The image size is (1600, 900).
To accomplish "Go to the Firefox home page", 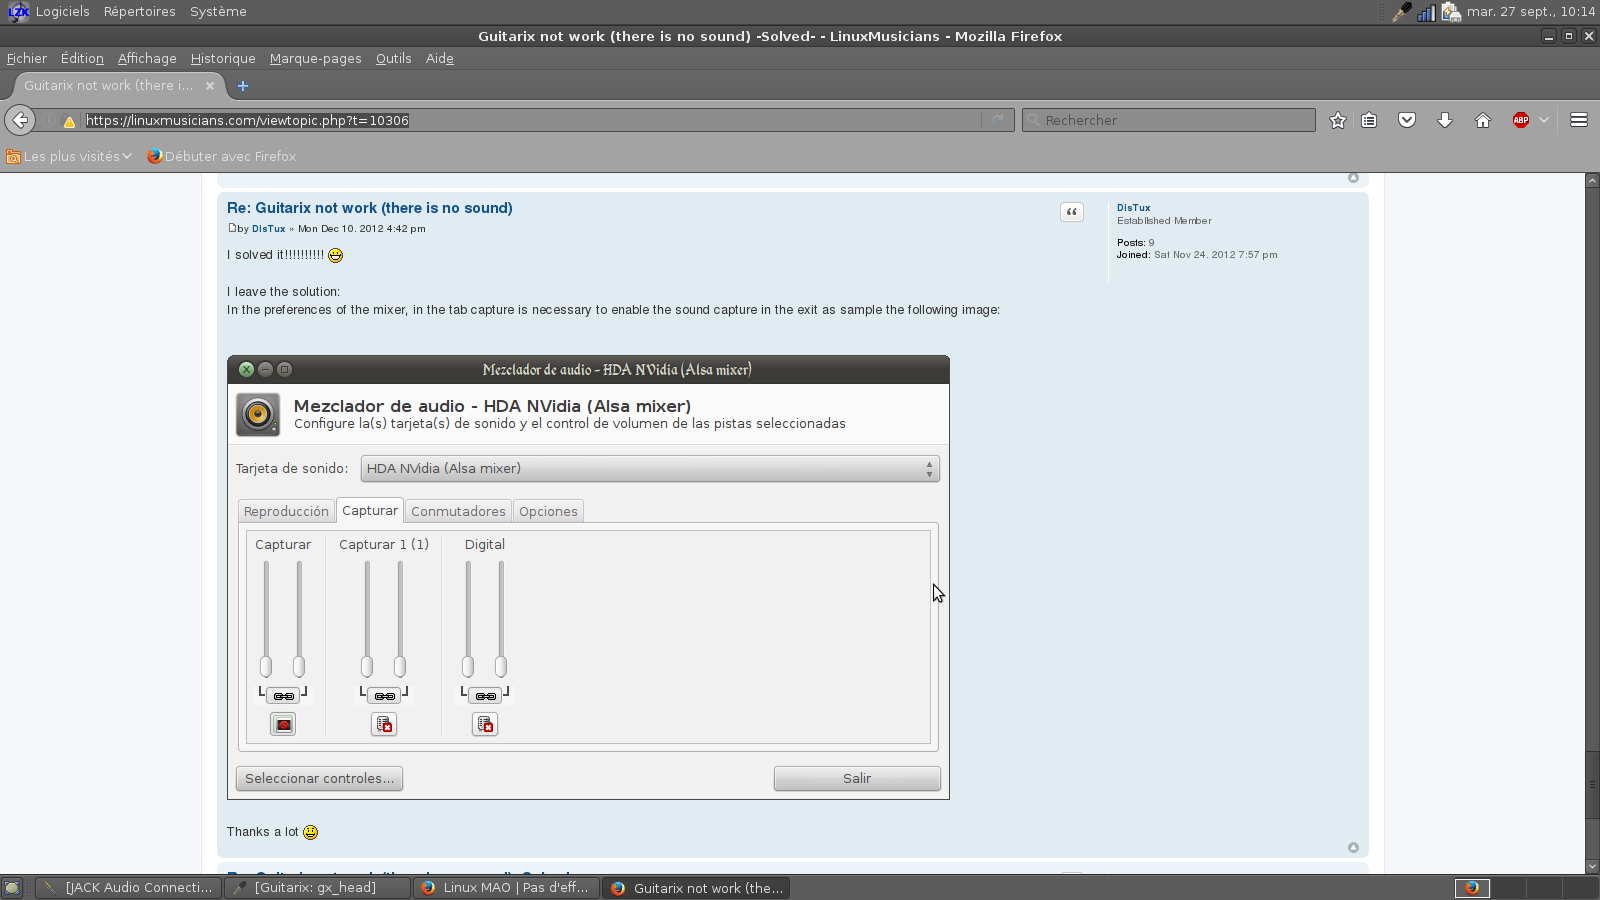I will pos(1483,120).
